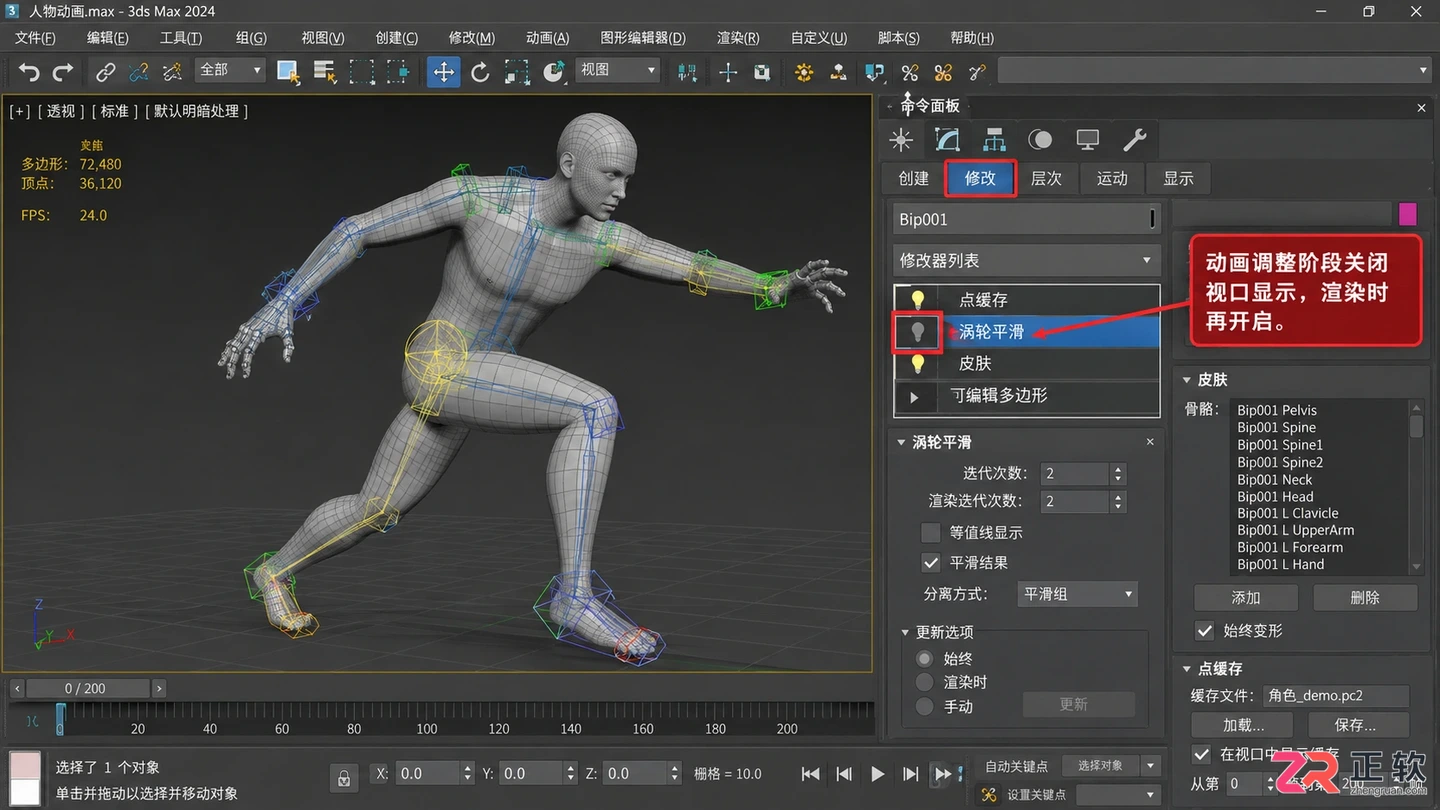1440x810 pixels.
Task: Select the 渲染时 update radio button
Action: (925, 682)
